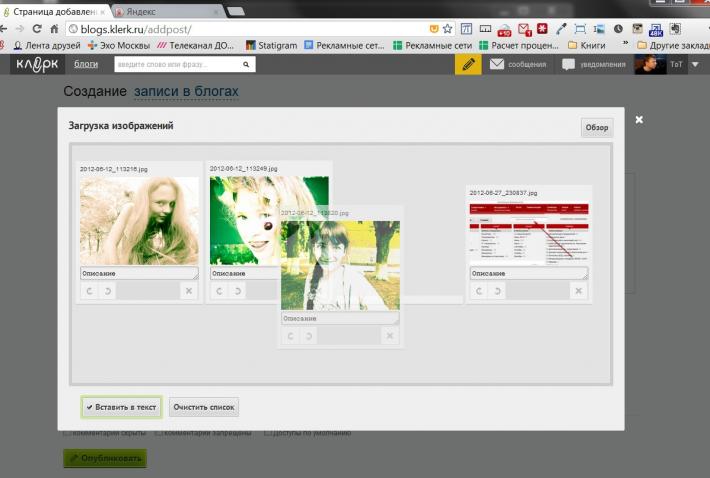The width and height of the screenshot is (710, 478).
Task: Open the уведомления speech bubble icon
Action: coord(568,64)
